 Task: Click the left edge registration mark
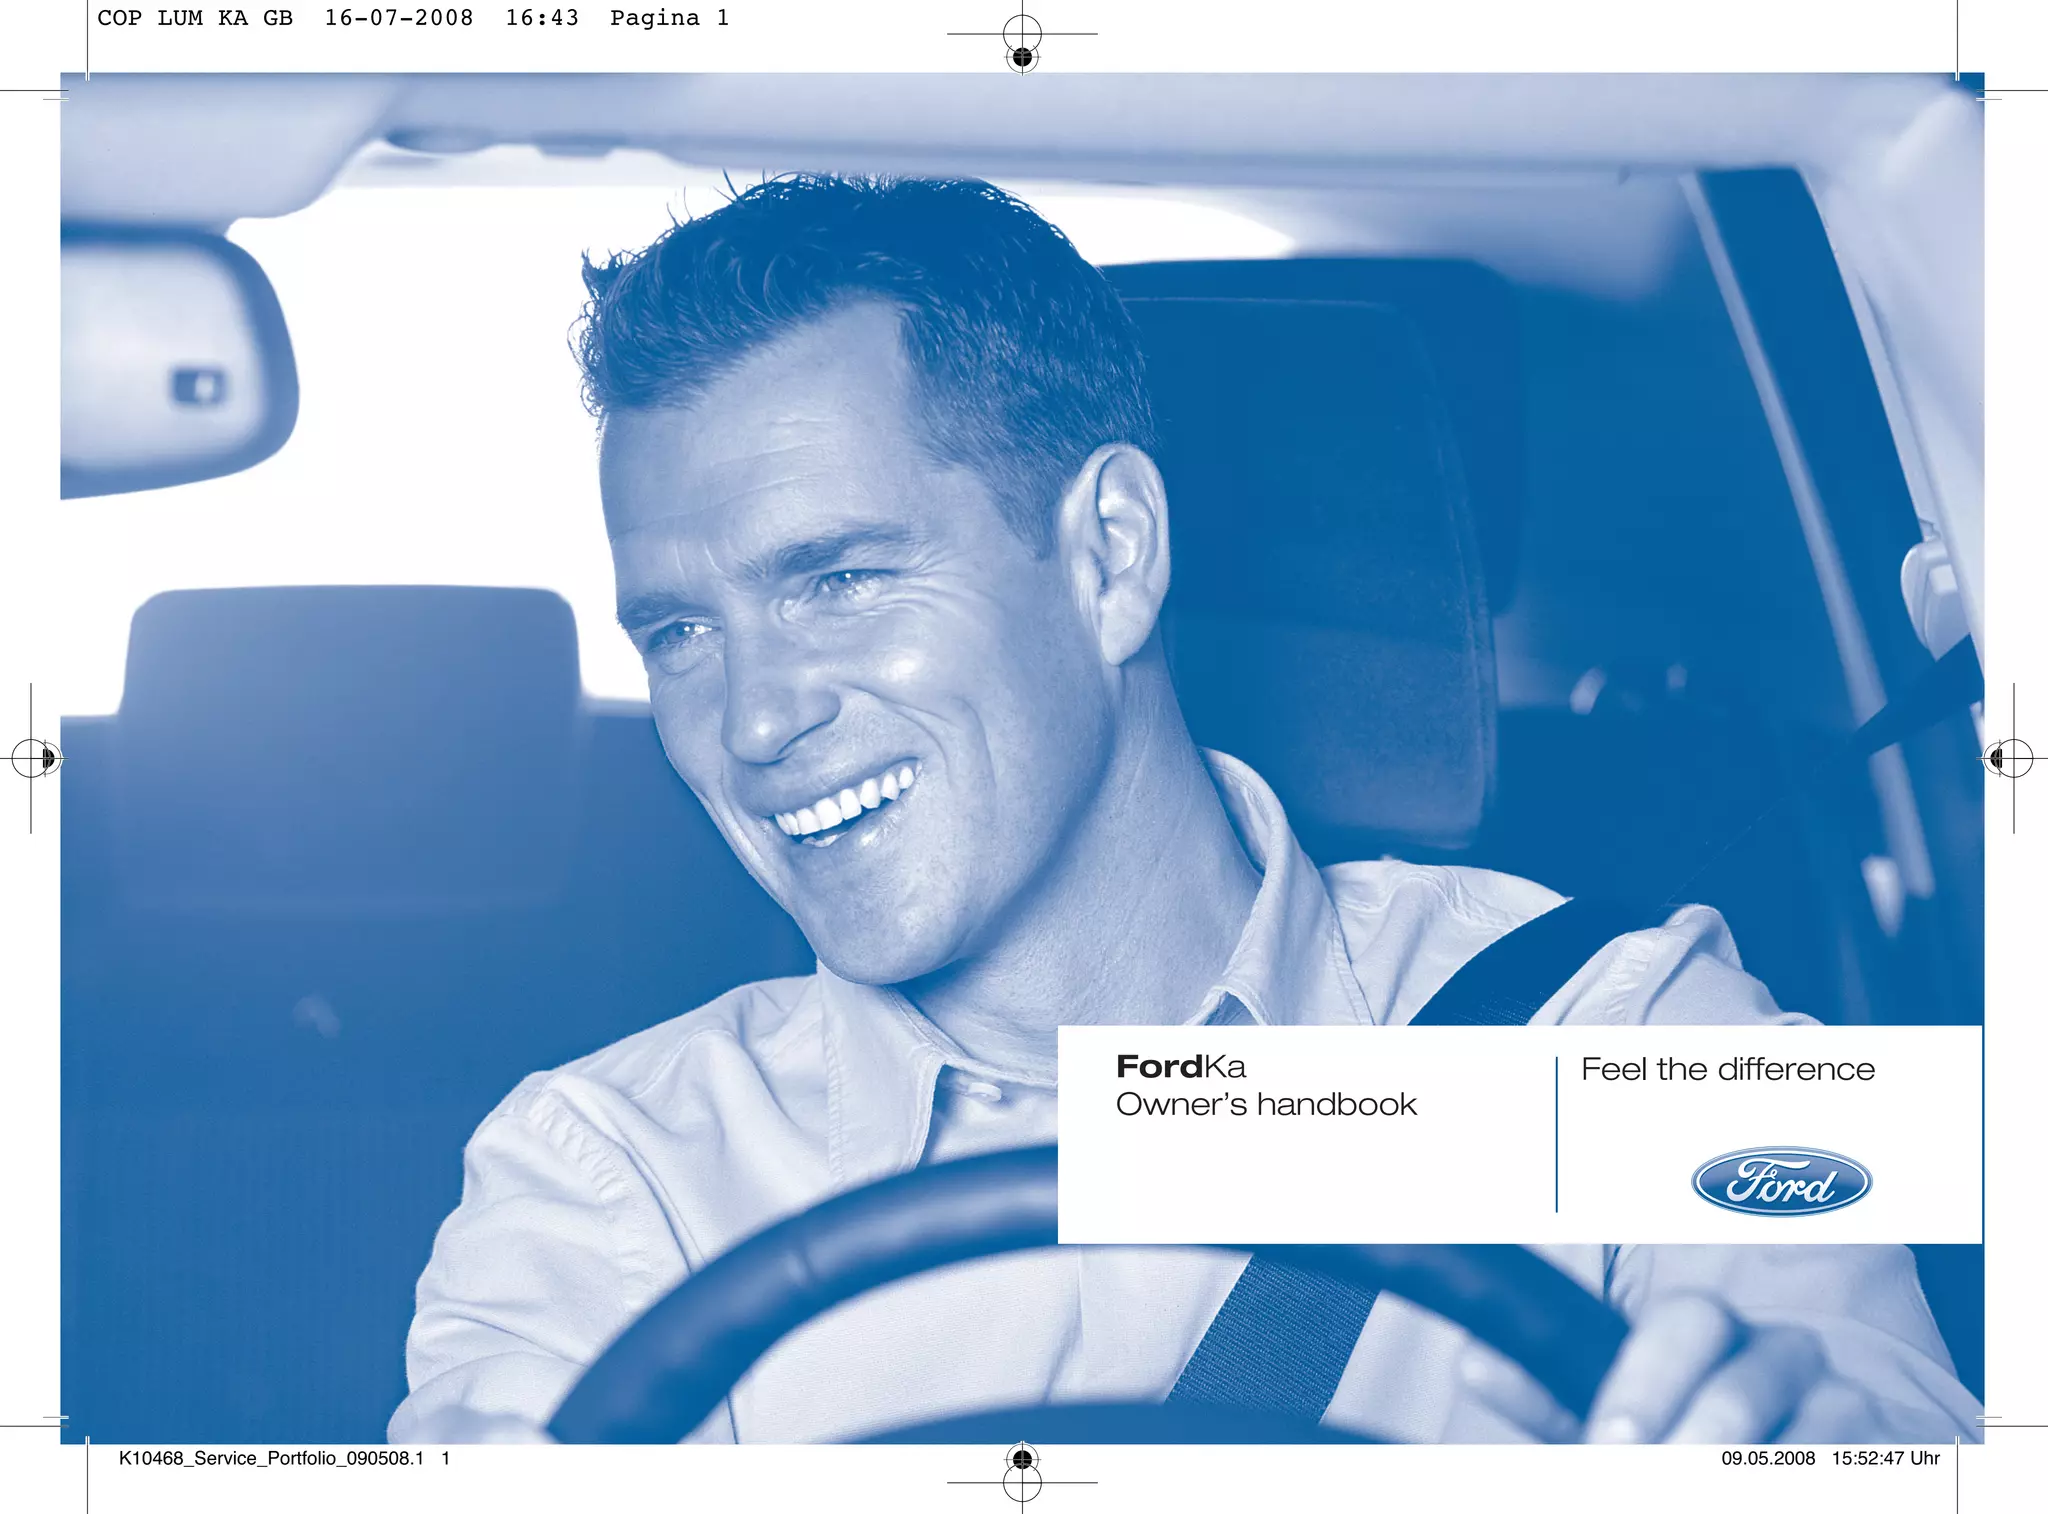[x=32, y=758]
